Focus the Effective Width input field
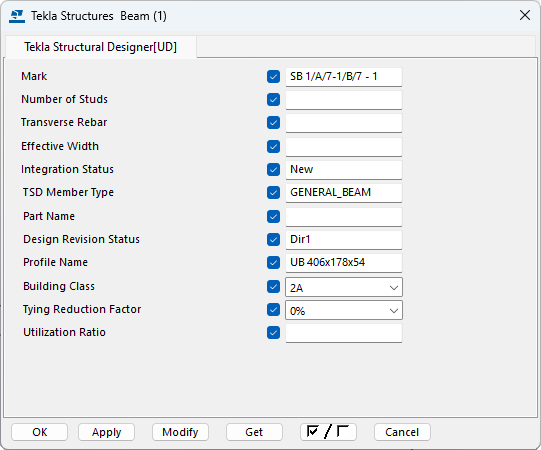This screenshot has height=450, width=541. click(344, 147)
